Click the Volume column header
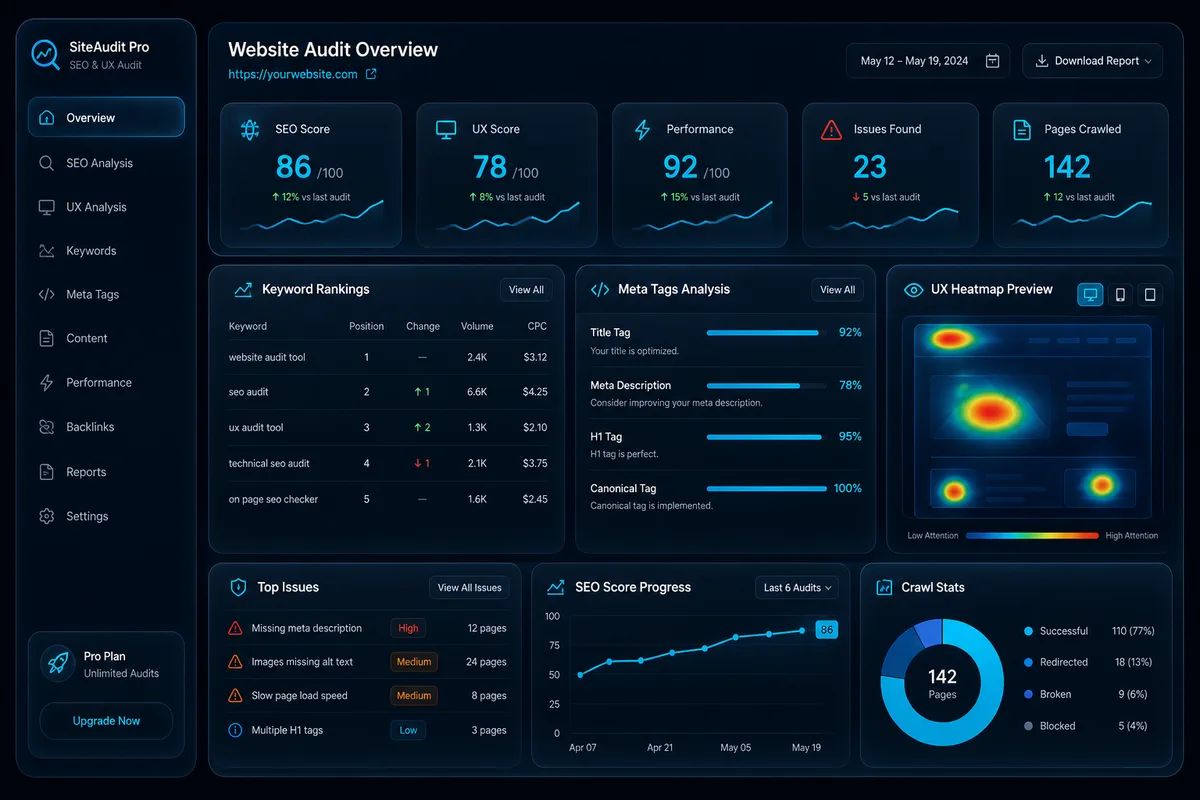 (x=477, y=326)
